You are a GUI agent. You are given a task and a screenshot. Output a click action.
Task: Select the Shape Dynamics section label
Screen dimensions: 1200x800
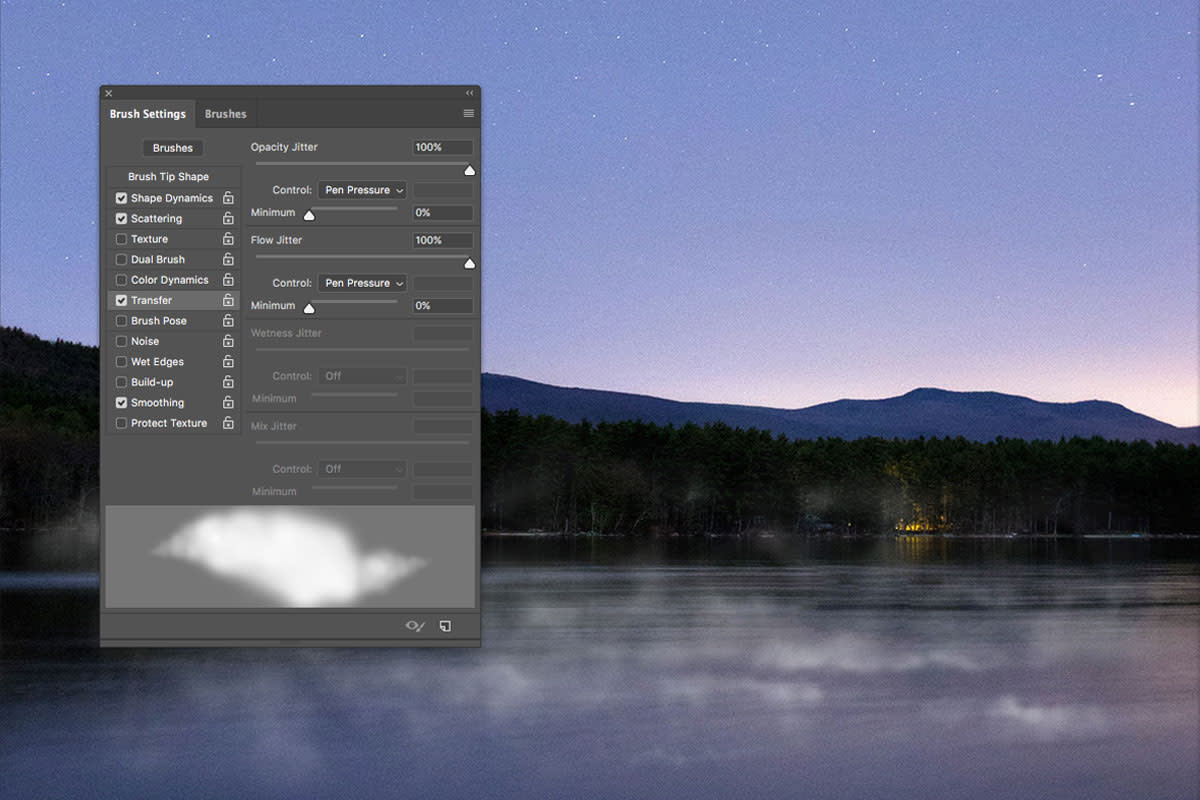coord(172,198)
